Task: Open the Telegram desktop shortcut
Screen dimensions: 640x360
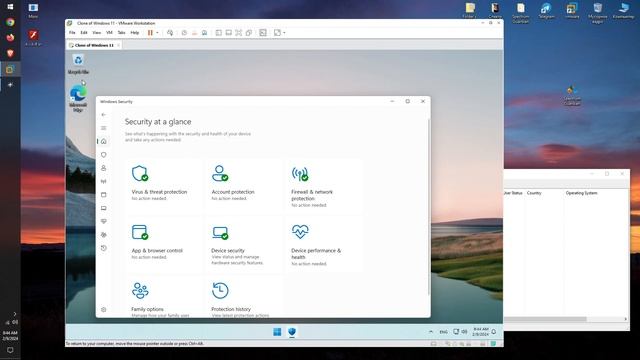Action: click(546, 11)
